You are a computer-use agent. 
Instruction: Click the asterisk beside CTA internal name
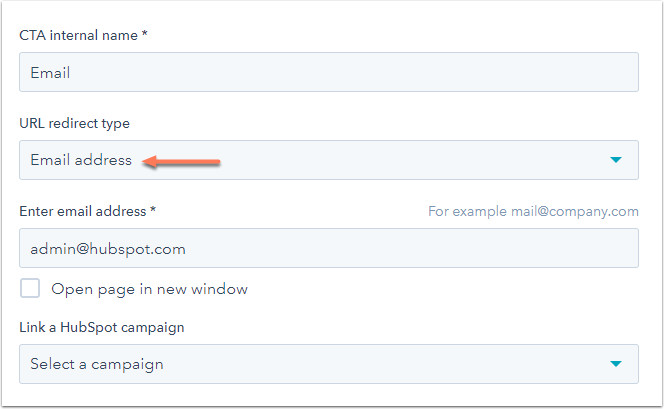[x=146, y=35]
